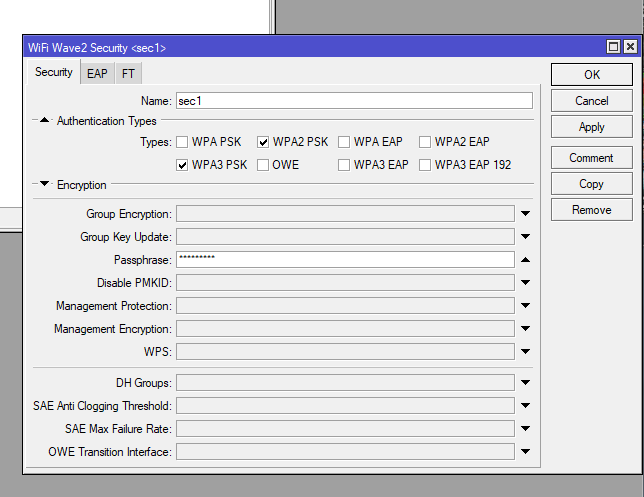644x497 pixels.
Task: Tick the WPA EAP checkbox
Action: pyautogui.click(x=344, y=142)
